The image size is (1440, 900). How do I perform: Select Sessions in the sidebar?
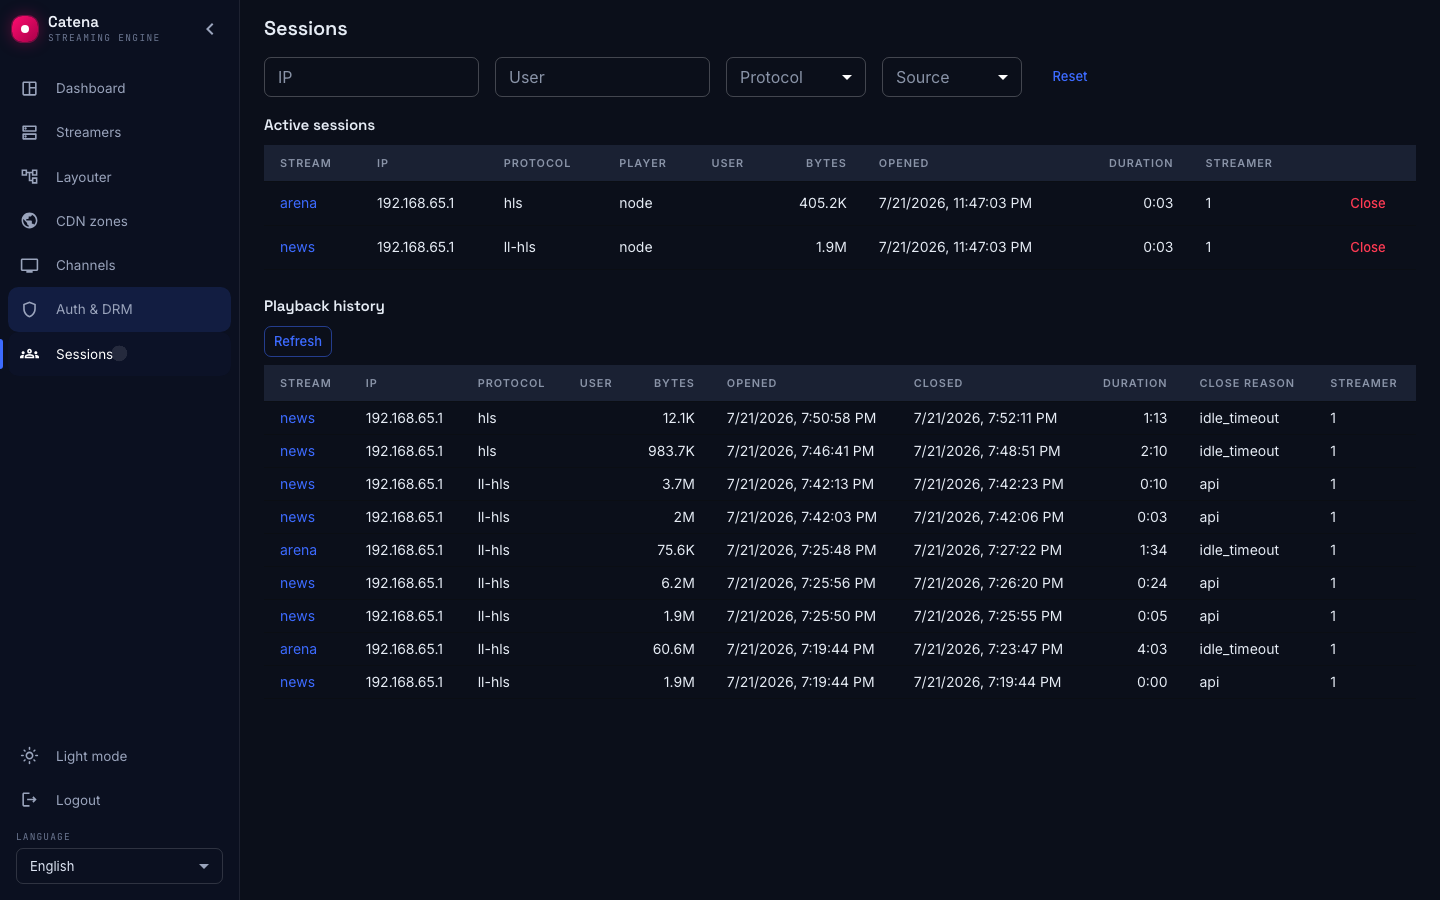119,354
